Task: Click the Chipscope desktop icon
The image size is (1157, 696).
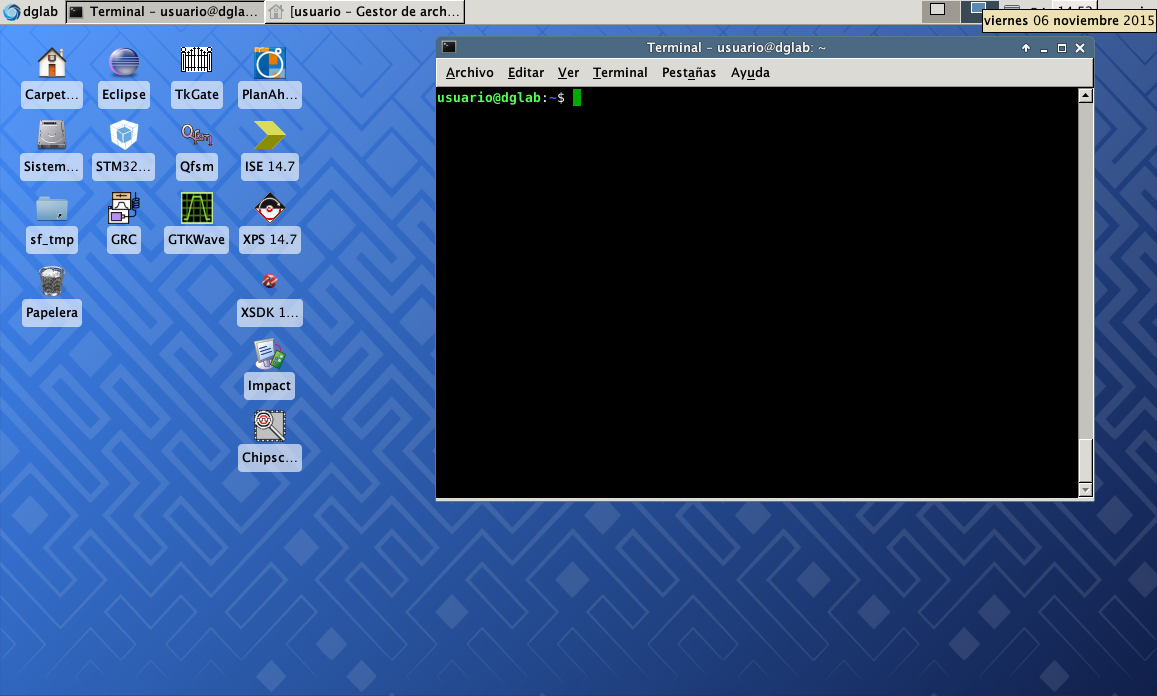Action: pyautogui.click(x=269, y=428)
